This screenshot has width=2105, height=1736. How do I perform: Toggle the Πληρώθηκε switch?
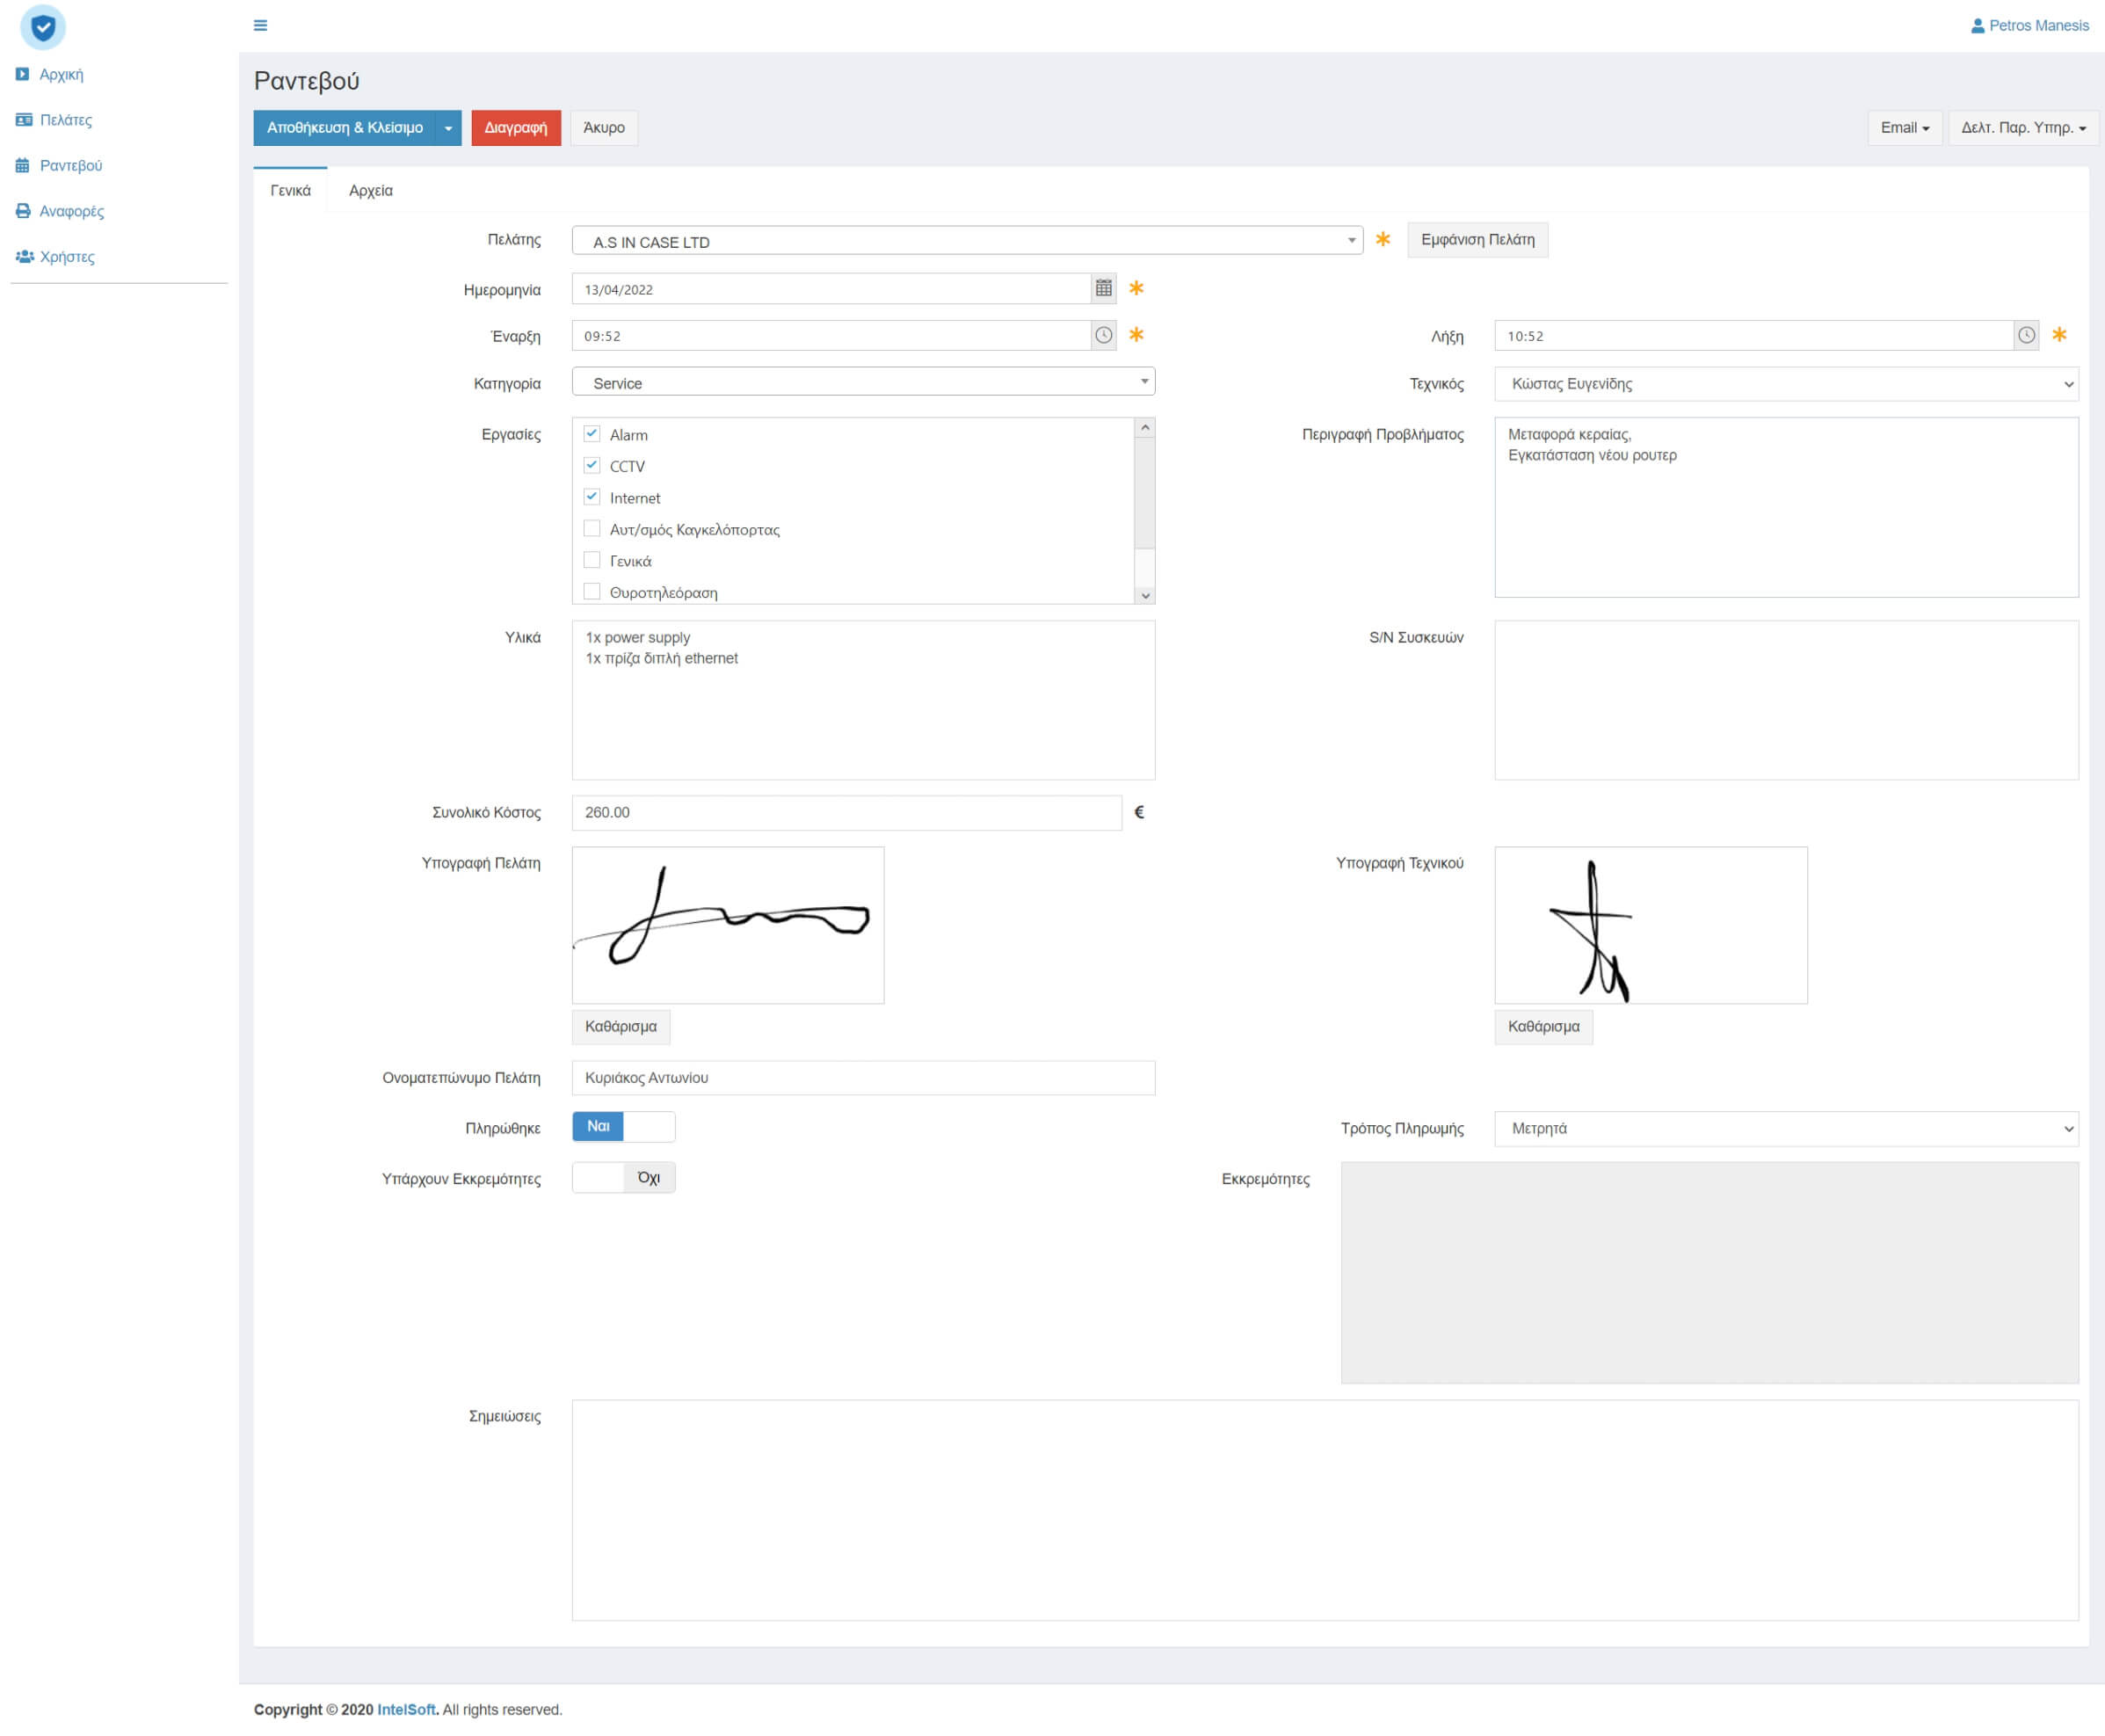[x=623, y=1127]
